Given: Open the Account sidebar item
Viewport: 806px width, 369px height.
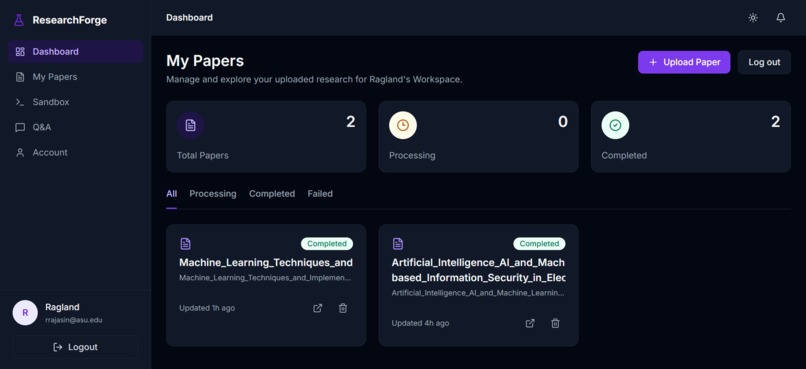Looking at the screenshot, I should 75,152.
